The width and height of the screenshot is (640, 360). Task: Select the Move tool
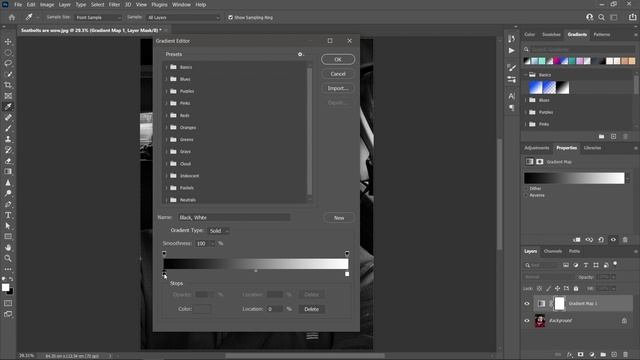pos(8,42)
